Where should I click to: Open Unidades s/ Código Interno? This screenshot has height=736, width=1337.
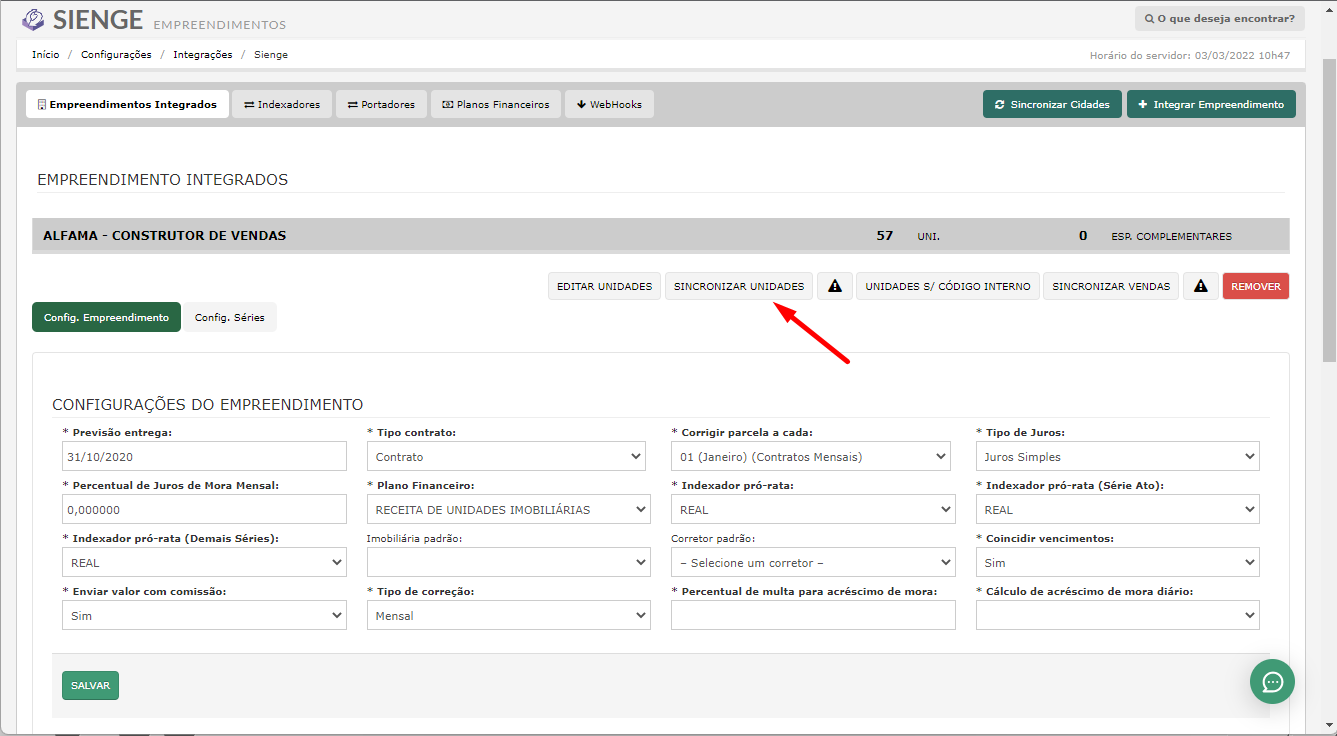coord(948,286)
